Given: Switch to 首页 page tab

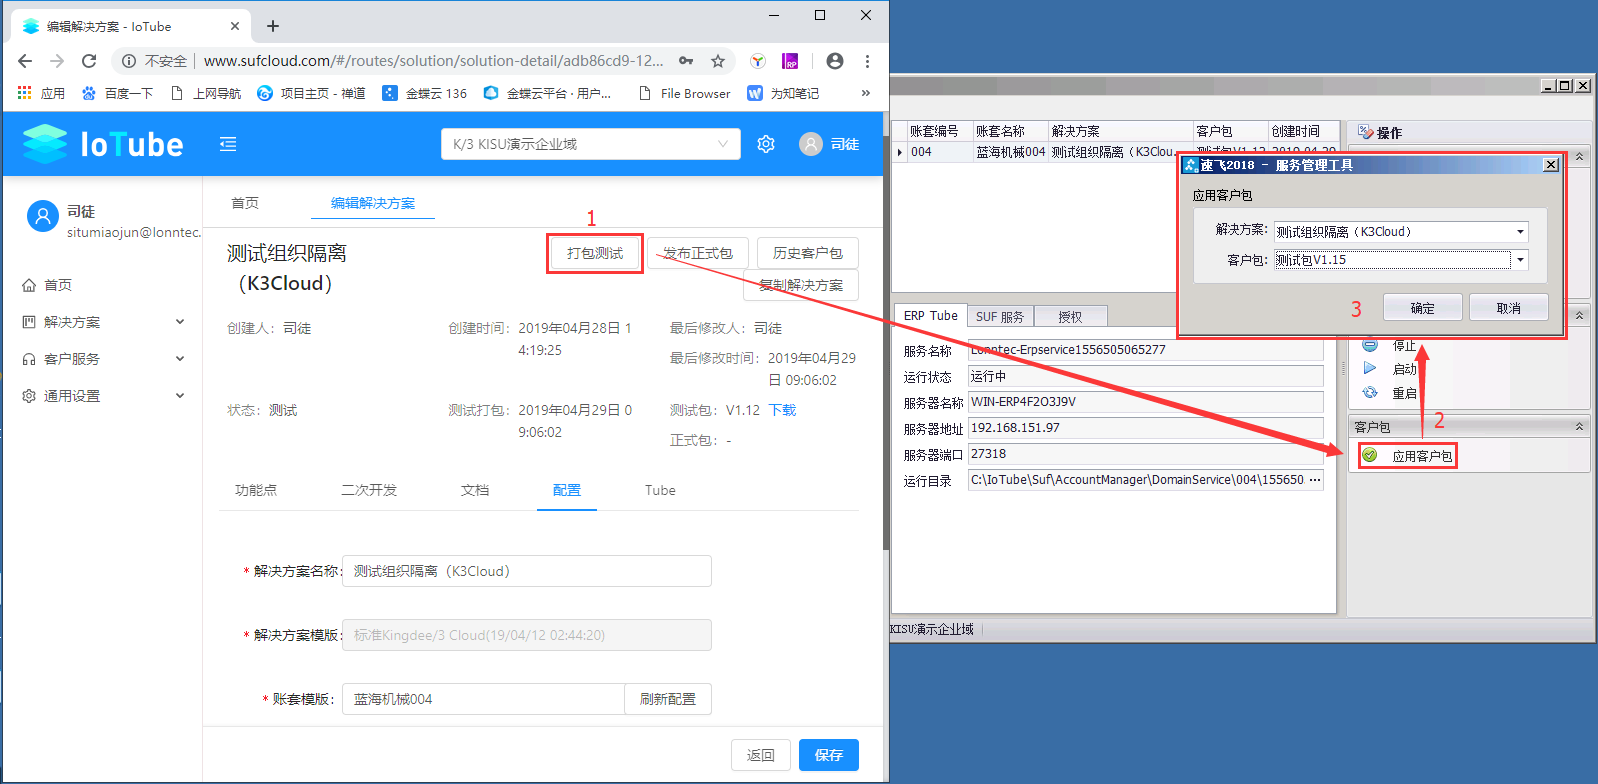Looking at the screenshot, I should point(245,203).
